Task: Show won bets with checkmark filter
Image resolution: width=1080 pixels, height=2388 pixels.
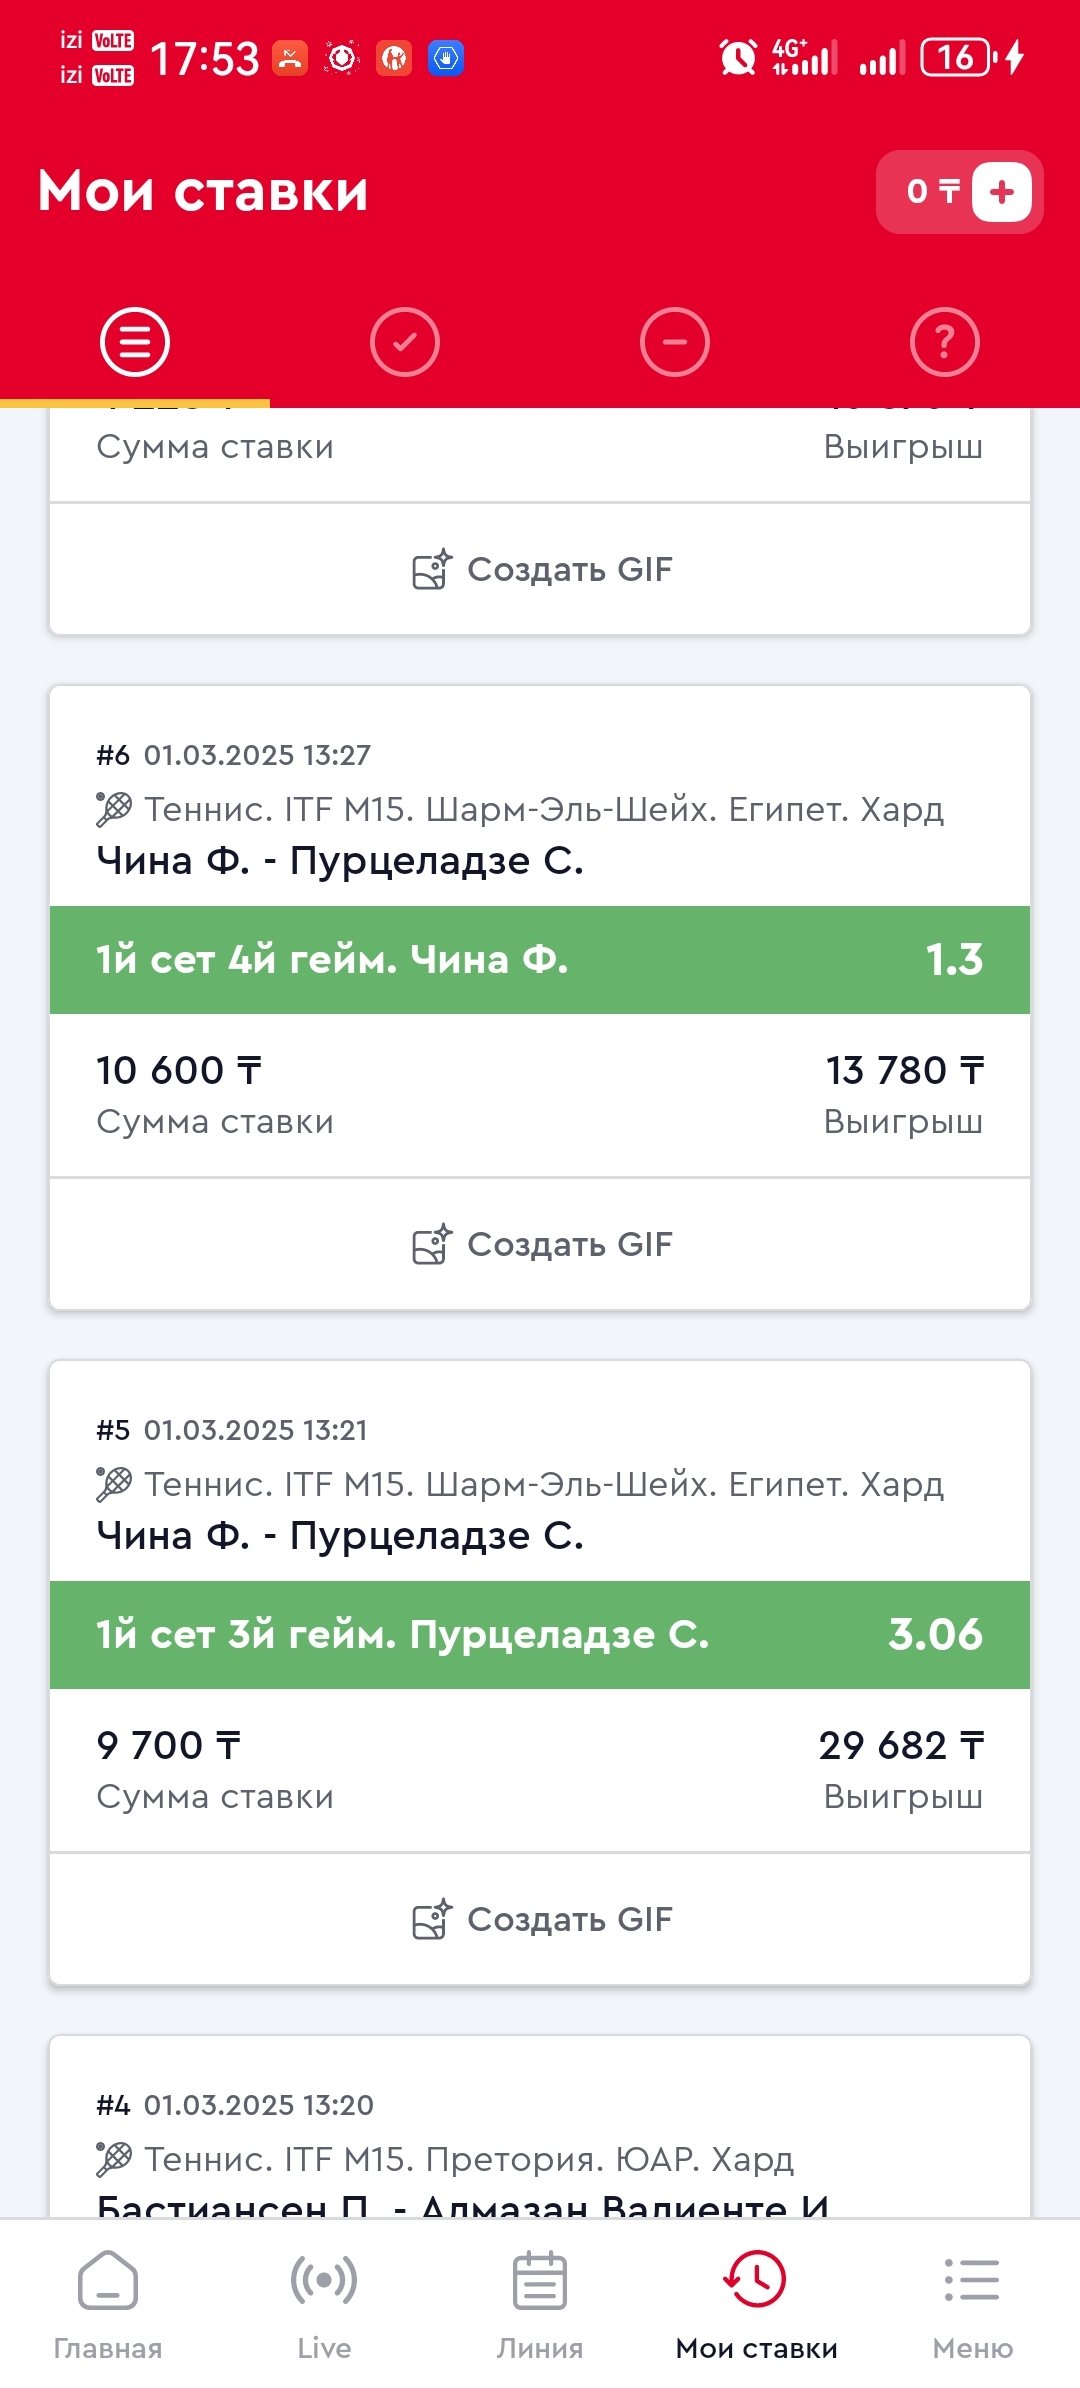Action: click(405, 342)
